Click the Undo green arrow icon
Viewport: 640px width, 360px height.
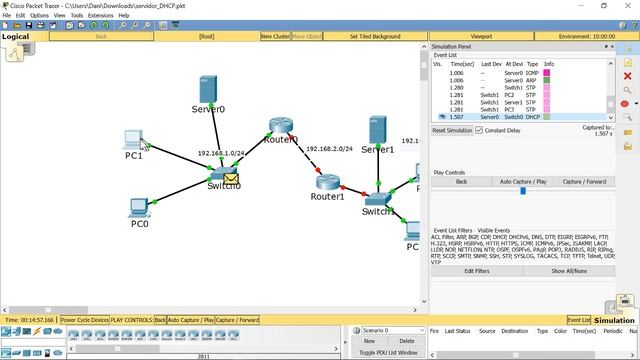tap(94, 25)
